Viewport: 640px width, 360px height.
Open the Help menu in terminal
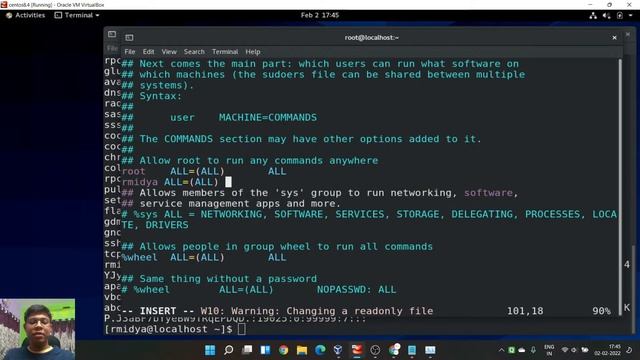point(253,52)
